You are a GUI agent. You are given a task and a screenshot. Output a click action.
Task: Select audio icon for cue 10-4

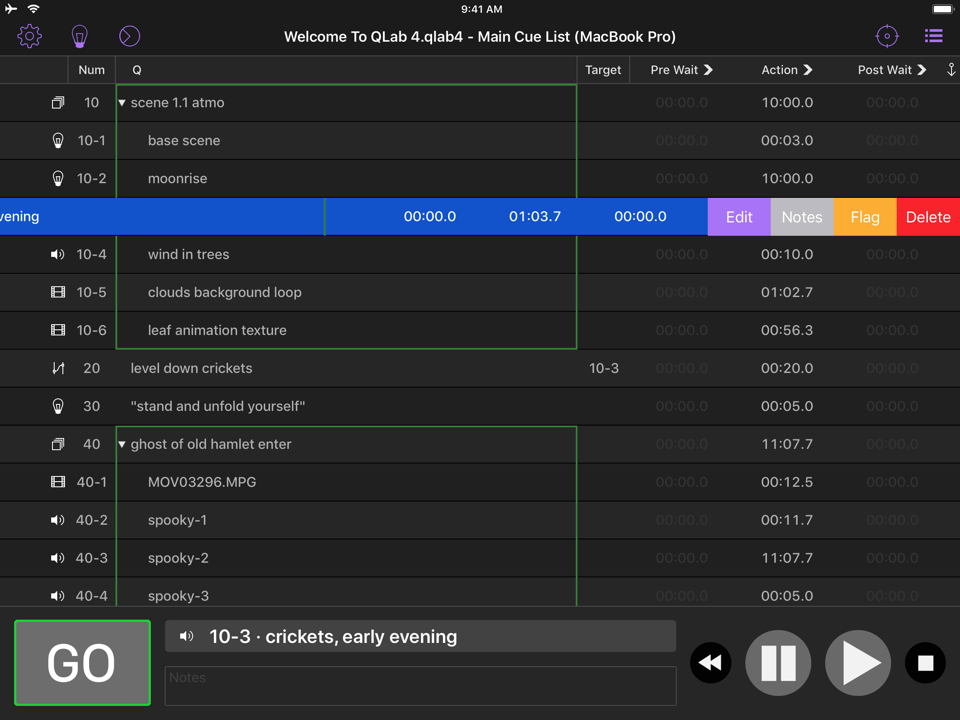(x=58, y=254)
